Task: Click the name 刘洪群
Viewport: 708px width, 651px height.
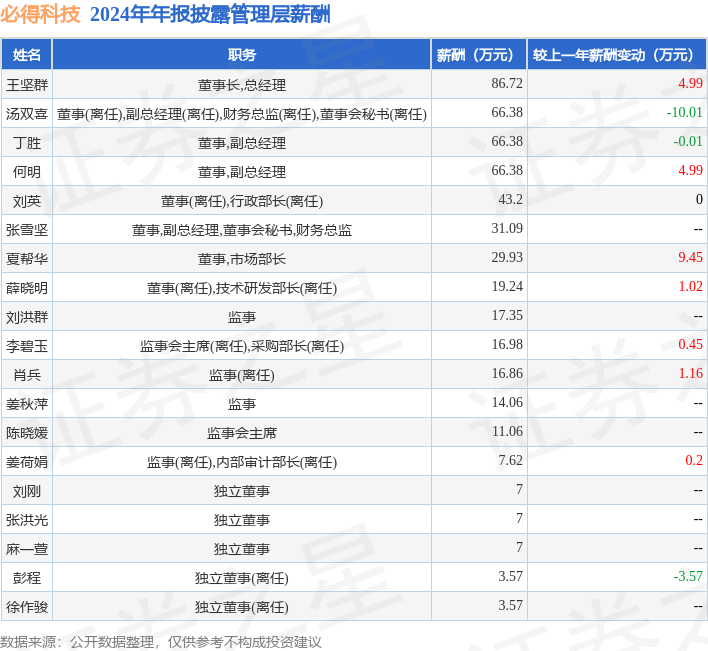Action: coord(27,317)
